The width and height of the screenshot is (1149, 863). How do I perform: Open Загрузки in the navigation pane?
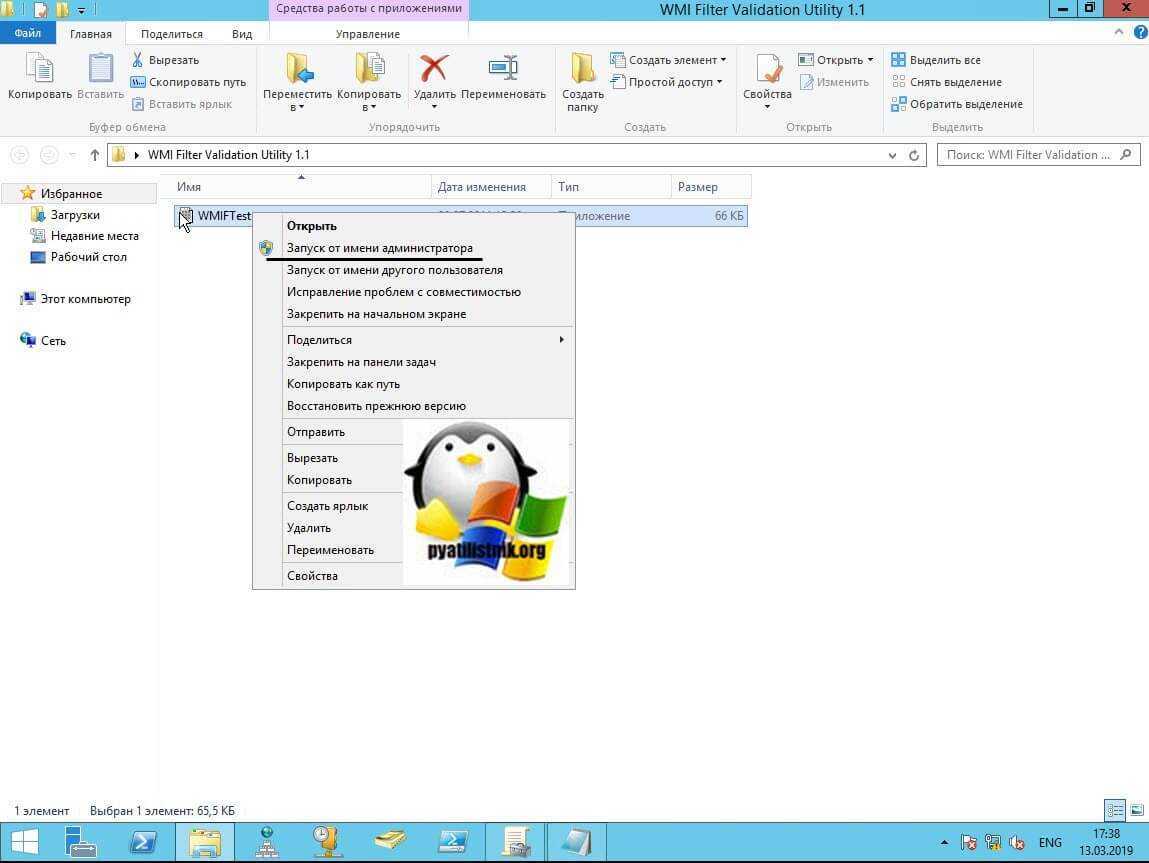pos(75,215)
